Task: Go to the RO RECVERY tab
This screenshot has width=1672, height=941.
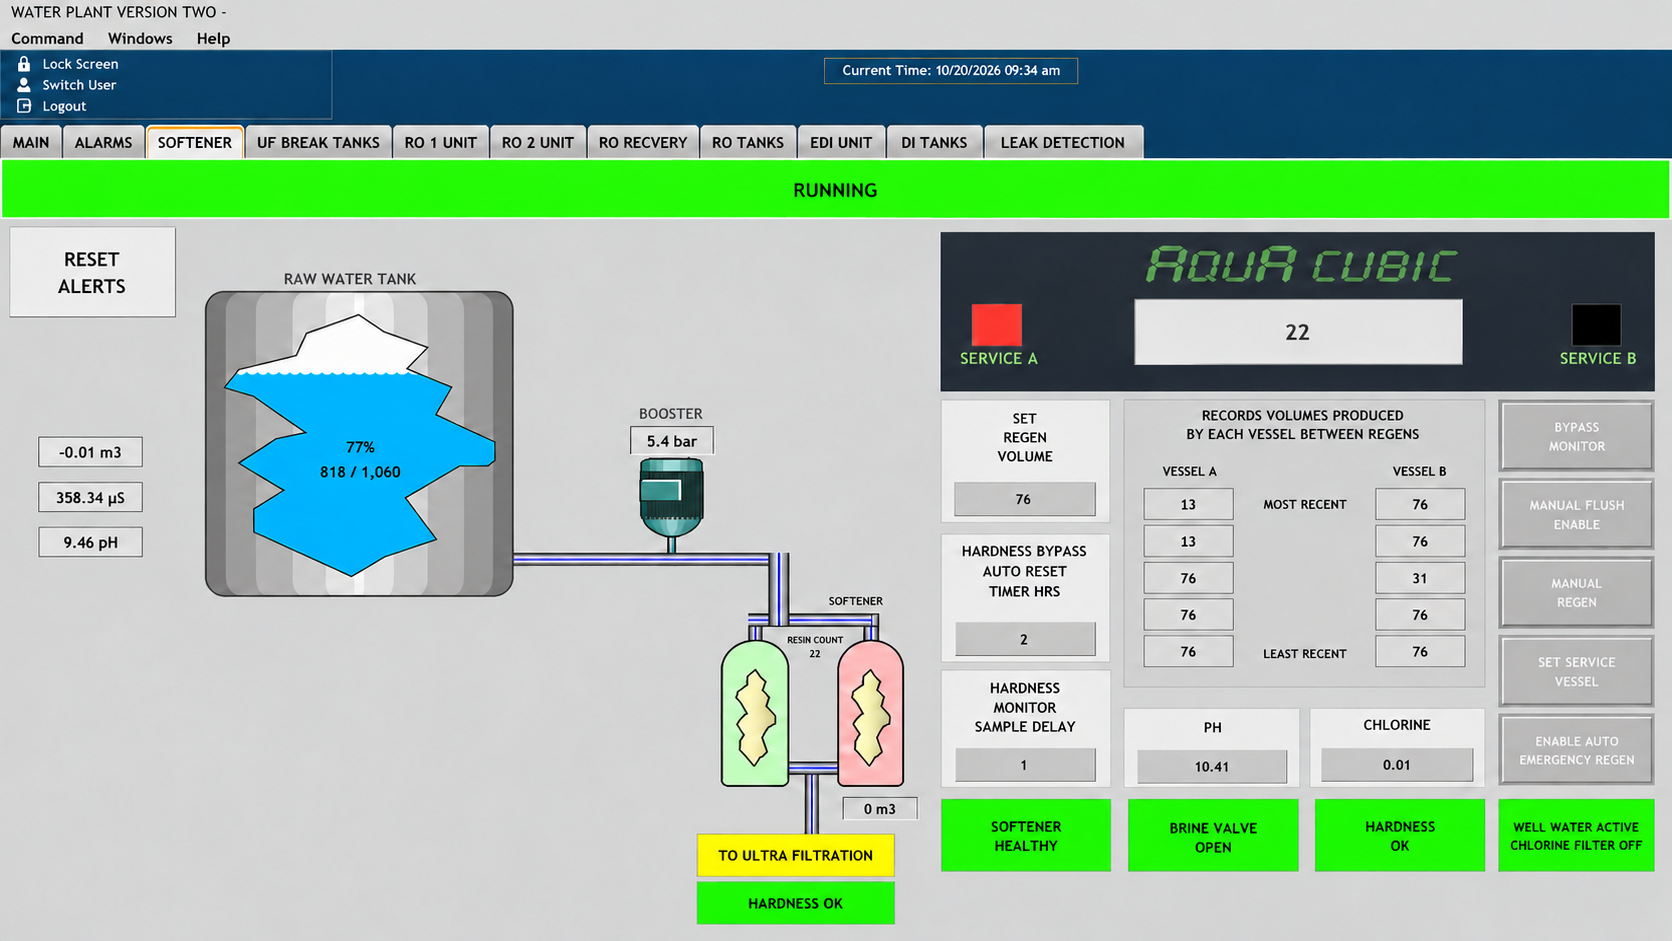Action: point(643,142)
